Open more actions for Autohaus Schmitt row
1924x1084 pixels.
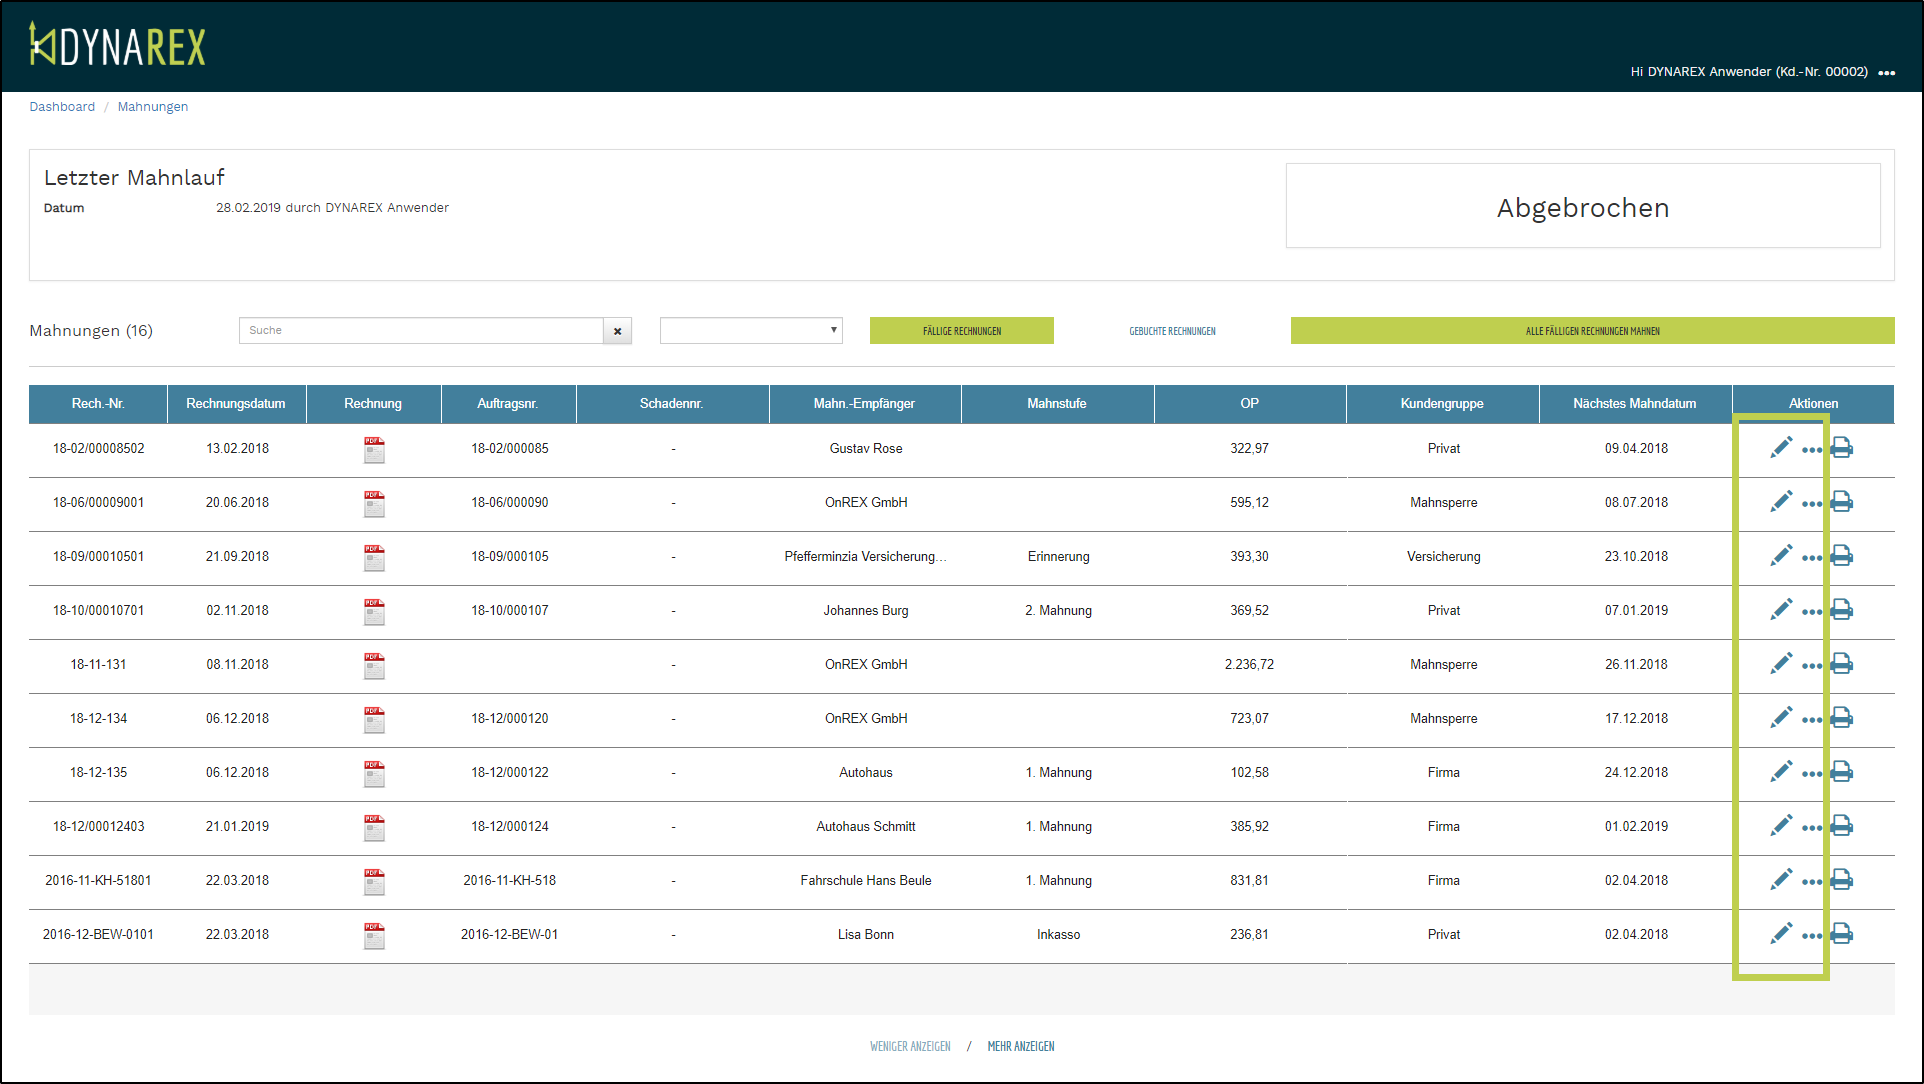coord(1812,828)
